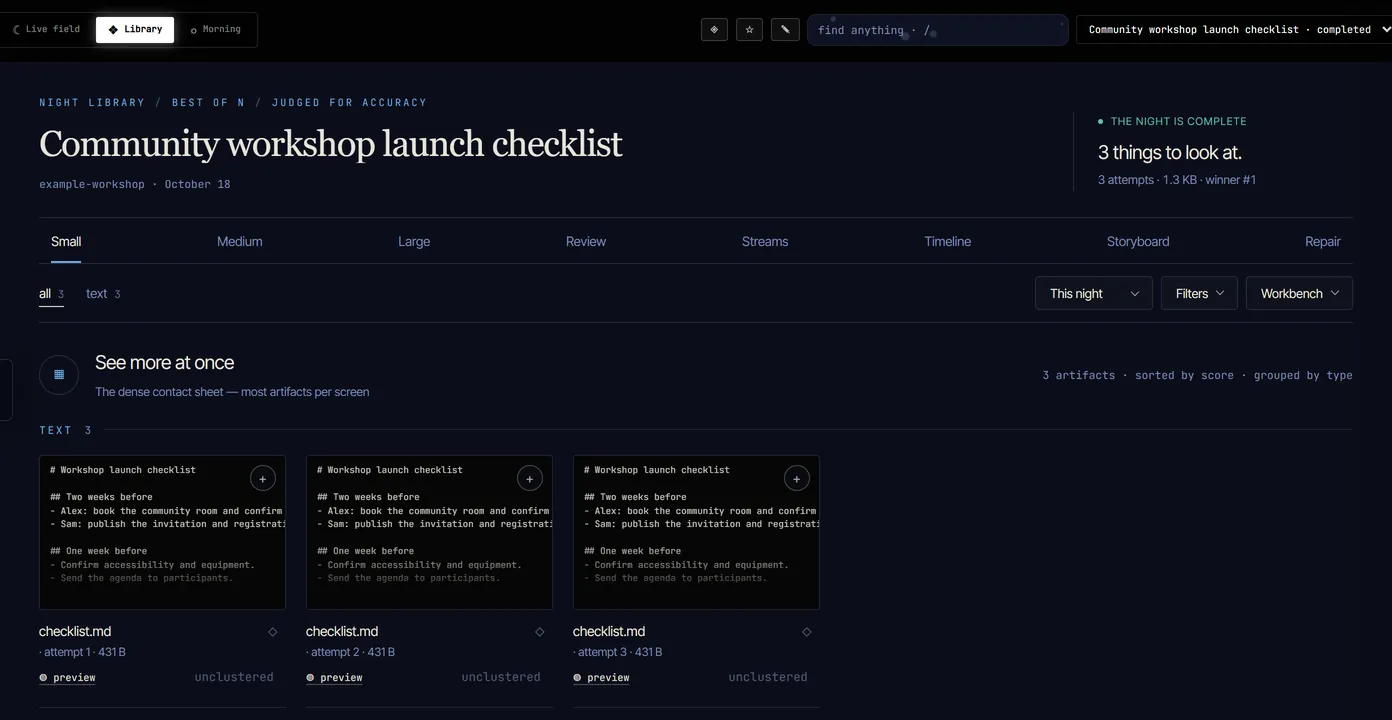The height and width of the screenshot is (720, 1392).
Task: Click the plus button on attempt 2 card
Action: pyautogui.click(x=530, y=479)
